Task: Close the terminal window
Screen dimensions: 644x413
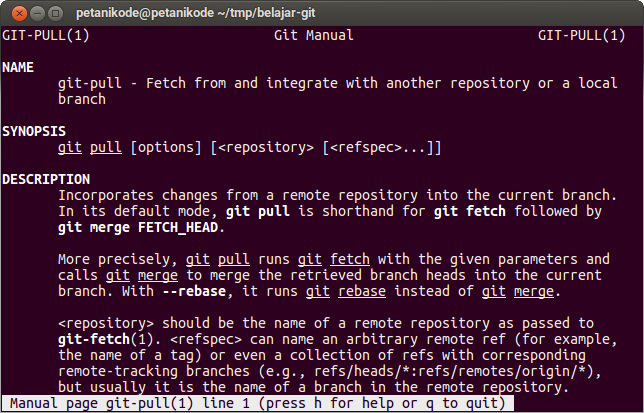Action: click(12, 11)
